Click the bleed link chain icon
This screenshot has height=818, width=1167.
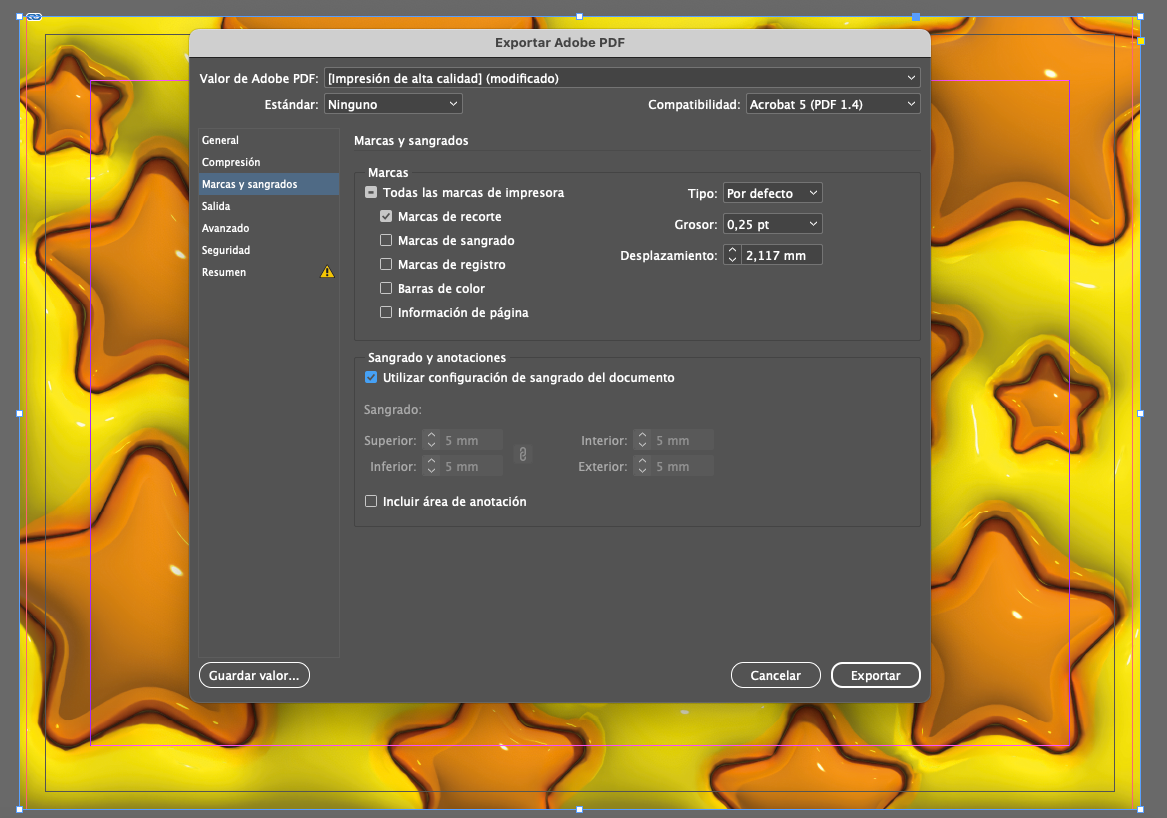[x=522, y=454]
